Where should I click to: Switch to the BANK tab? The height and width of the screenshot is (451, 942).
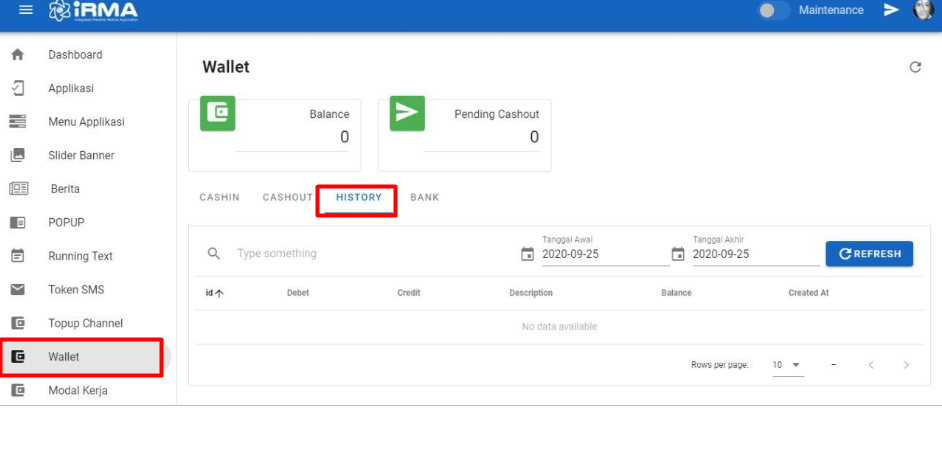pos(424,198)
